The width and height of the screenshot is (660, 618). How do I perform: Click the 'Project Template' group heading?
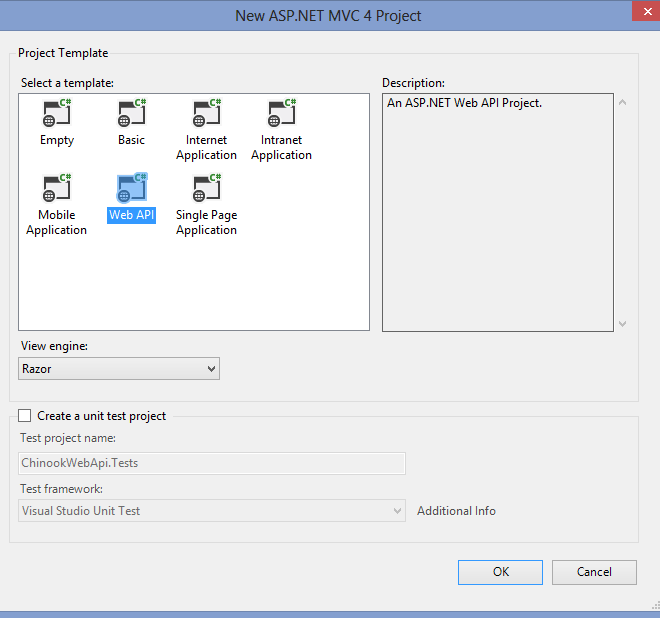point(63,53)
